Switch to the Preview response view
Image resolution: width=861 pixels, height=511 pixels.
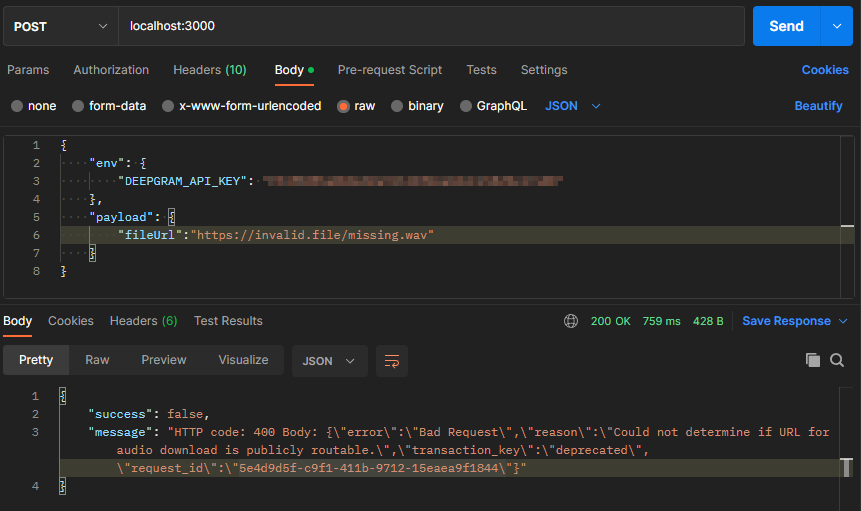pyautogui.click(x=164, y=360)
